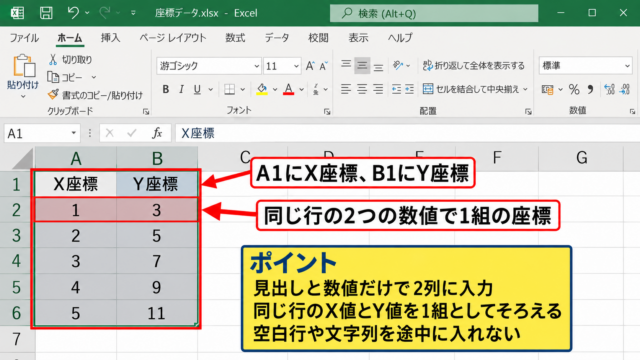The image size is (640, 360).
Task: Open the フォント dialog launcher
Action: 327,111
